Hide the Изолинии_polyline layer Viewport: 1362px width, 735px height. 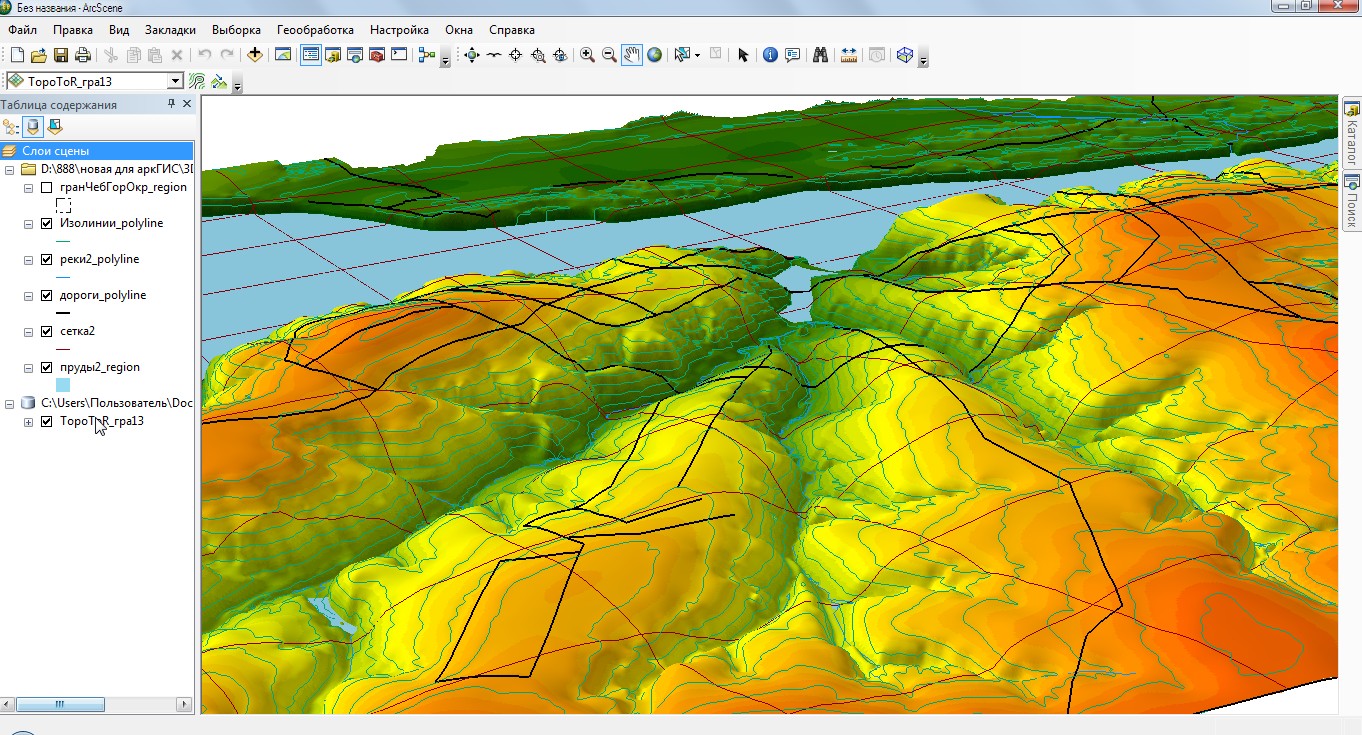tap(47, 224)
